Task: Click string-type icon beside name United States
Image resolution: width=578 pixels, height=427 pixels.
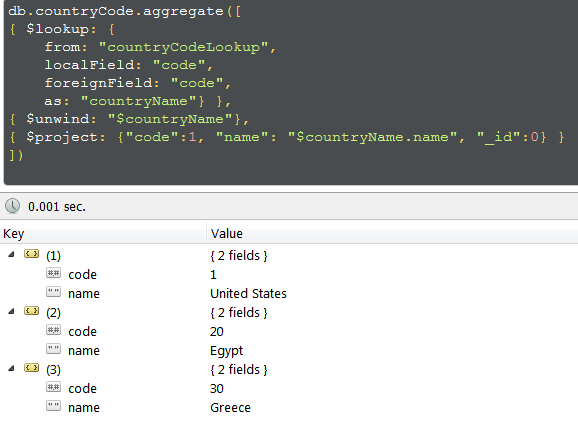Action: pos(53,292)
